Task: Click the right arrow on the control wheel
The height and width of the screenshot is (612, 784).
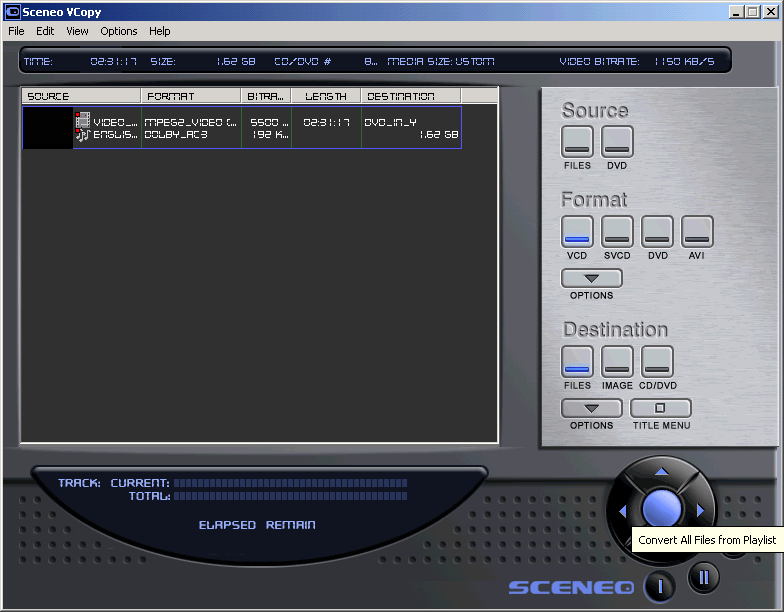Action: click(700, 511)
